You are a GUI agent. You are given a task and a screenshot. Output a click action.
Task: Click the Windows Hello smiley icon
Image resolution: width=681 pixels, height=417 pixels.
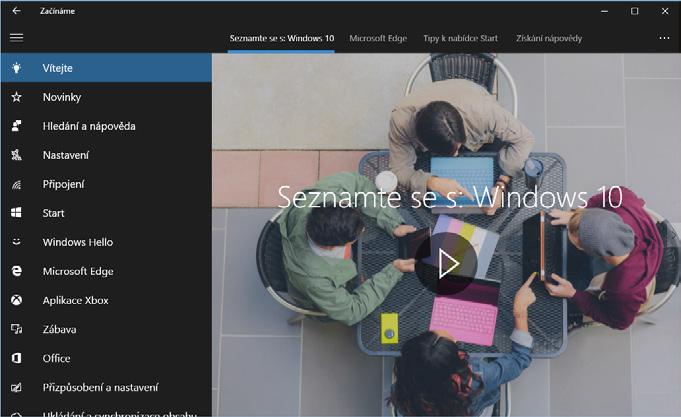point(17,242)
